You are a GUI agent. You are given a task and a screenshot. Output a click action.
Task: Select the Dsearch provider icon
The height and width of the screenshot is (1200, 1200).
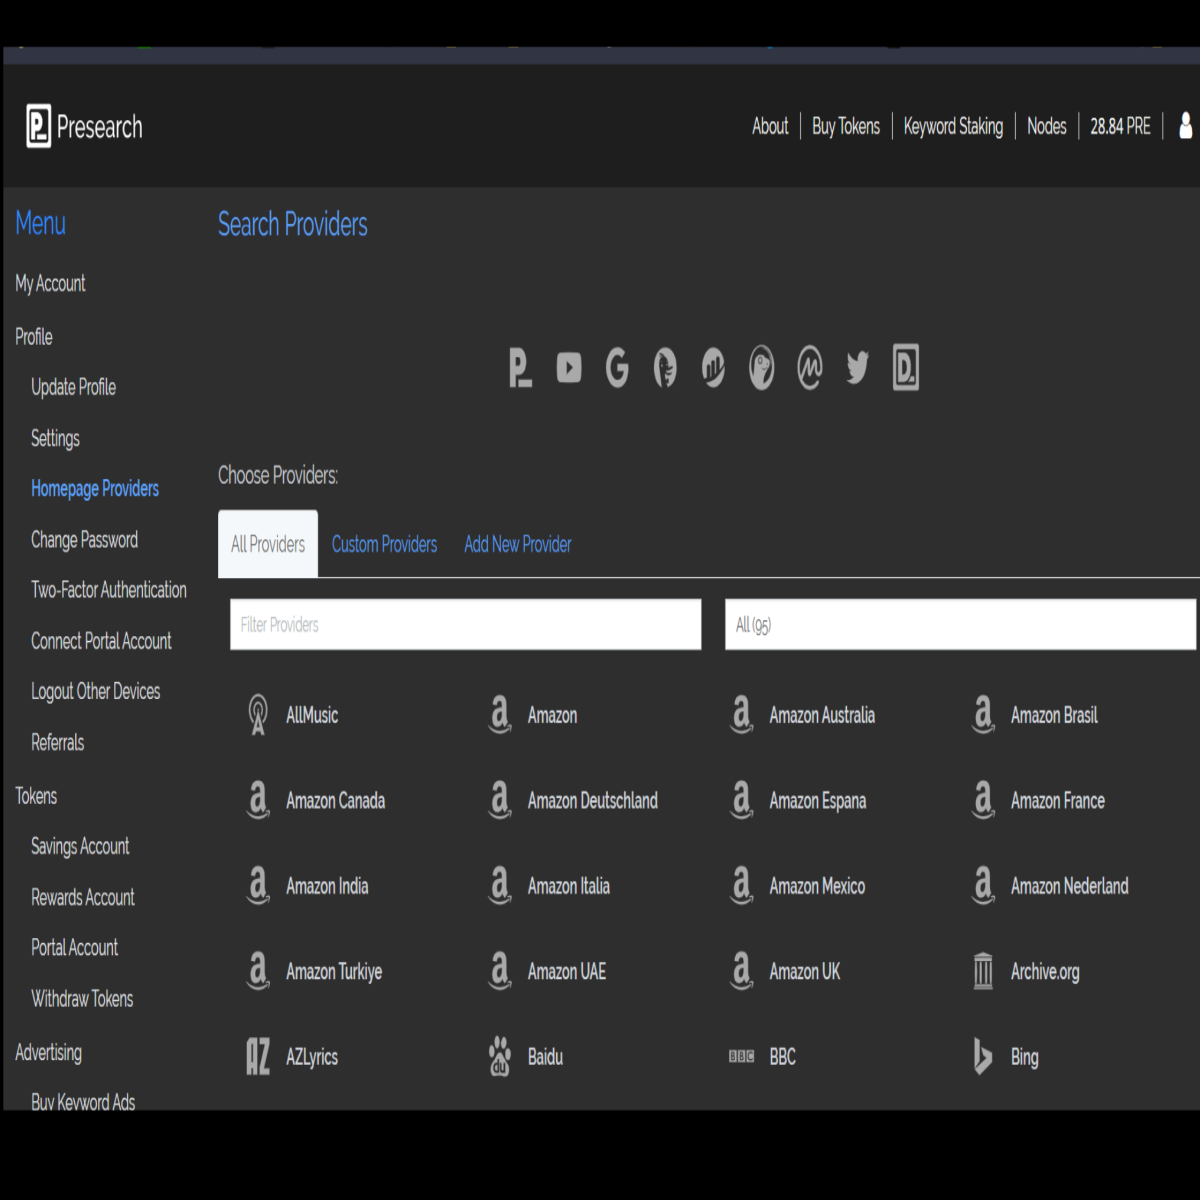906,368
